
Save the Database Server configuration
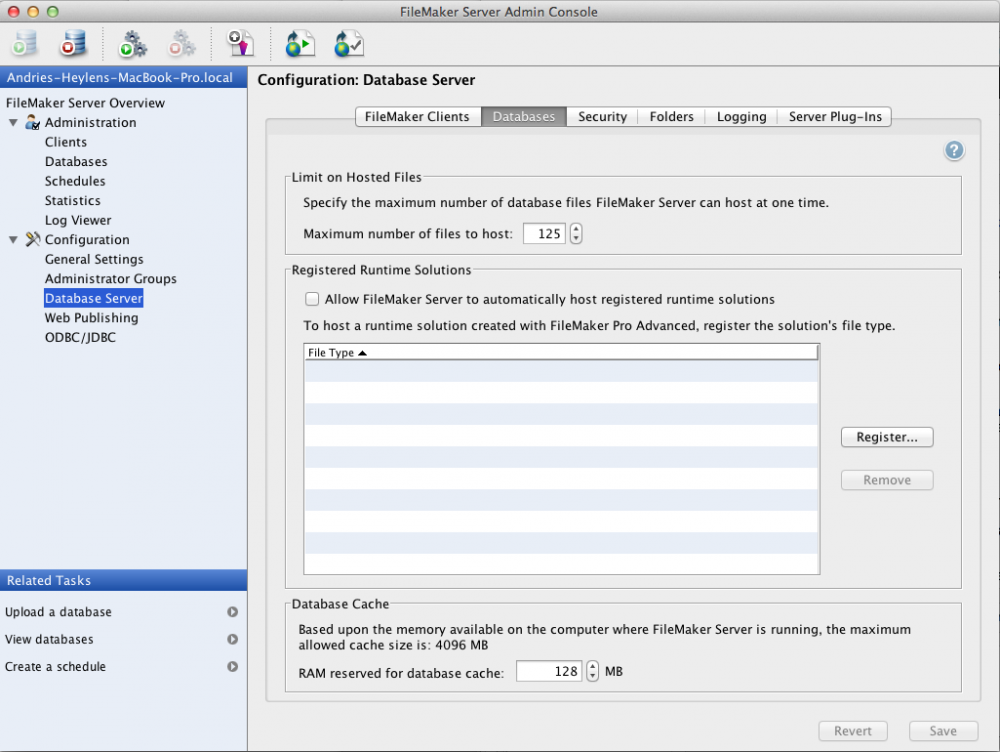pyautogui.click(x=942, y=730)
